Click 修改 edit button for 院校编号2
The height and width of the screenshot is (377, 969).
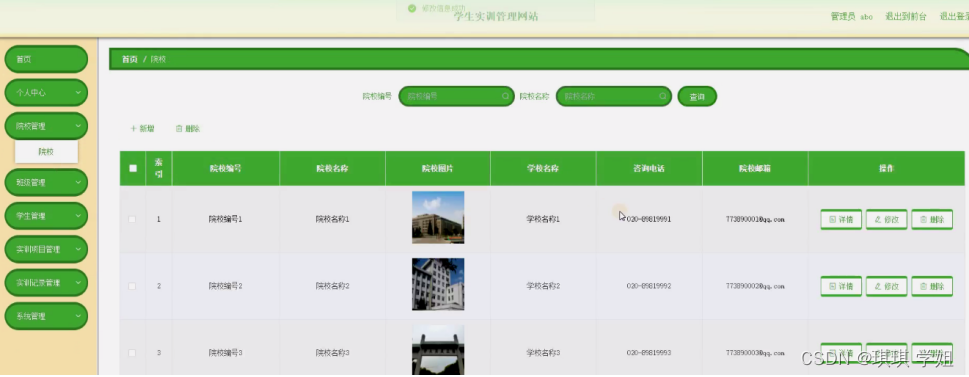pos(886,286)
